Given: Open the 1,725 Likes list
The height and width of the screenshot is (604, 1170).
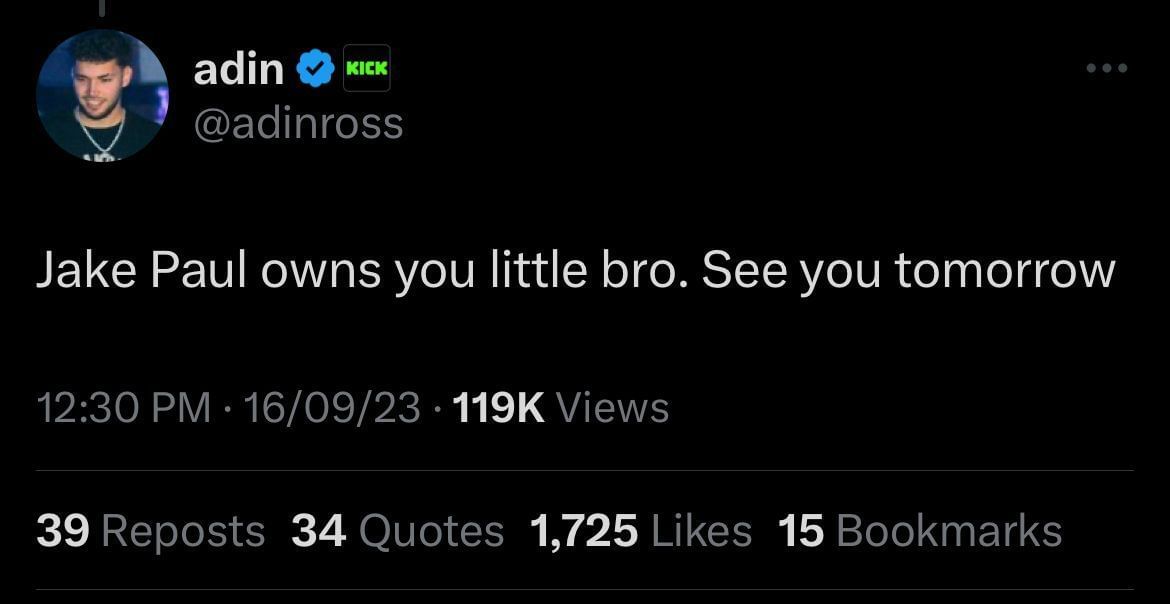Looking at the screenshot, I should coord(637,531).
